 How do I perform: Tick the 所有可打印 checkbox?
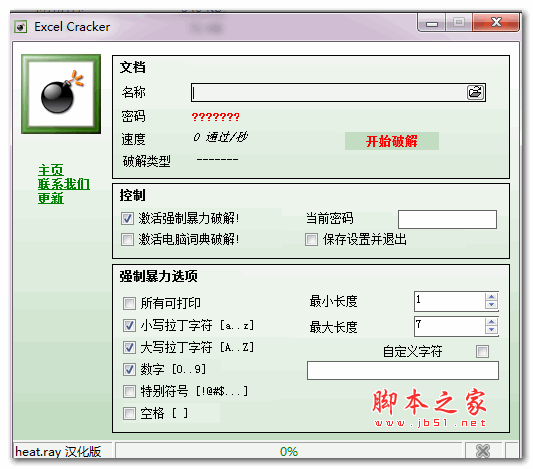(129, 303)
